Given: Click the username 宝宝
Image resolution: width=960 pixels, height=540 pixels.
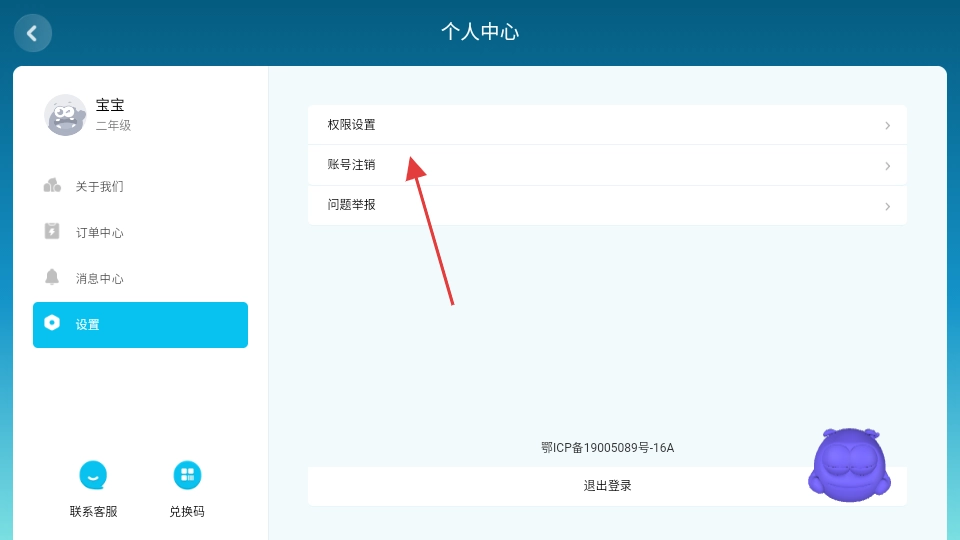Looking at the screenshot, I should (110, 105).
